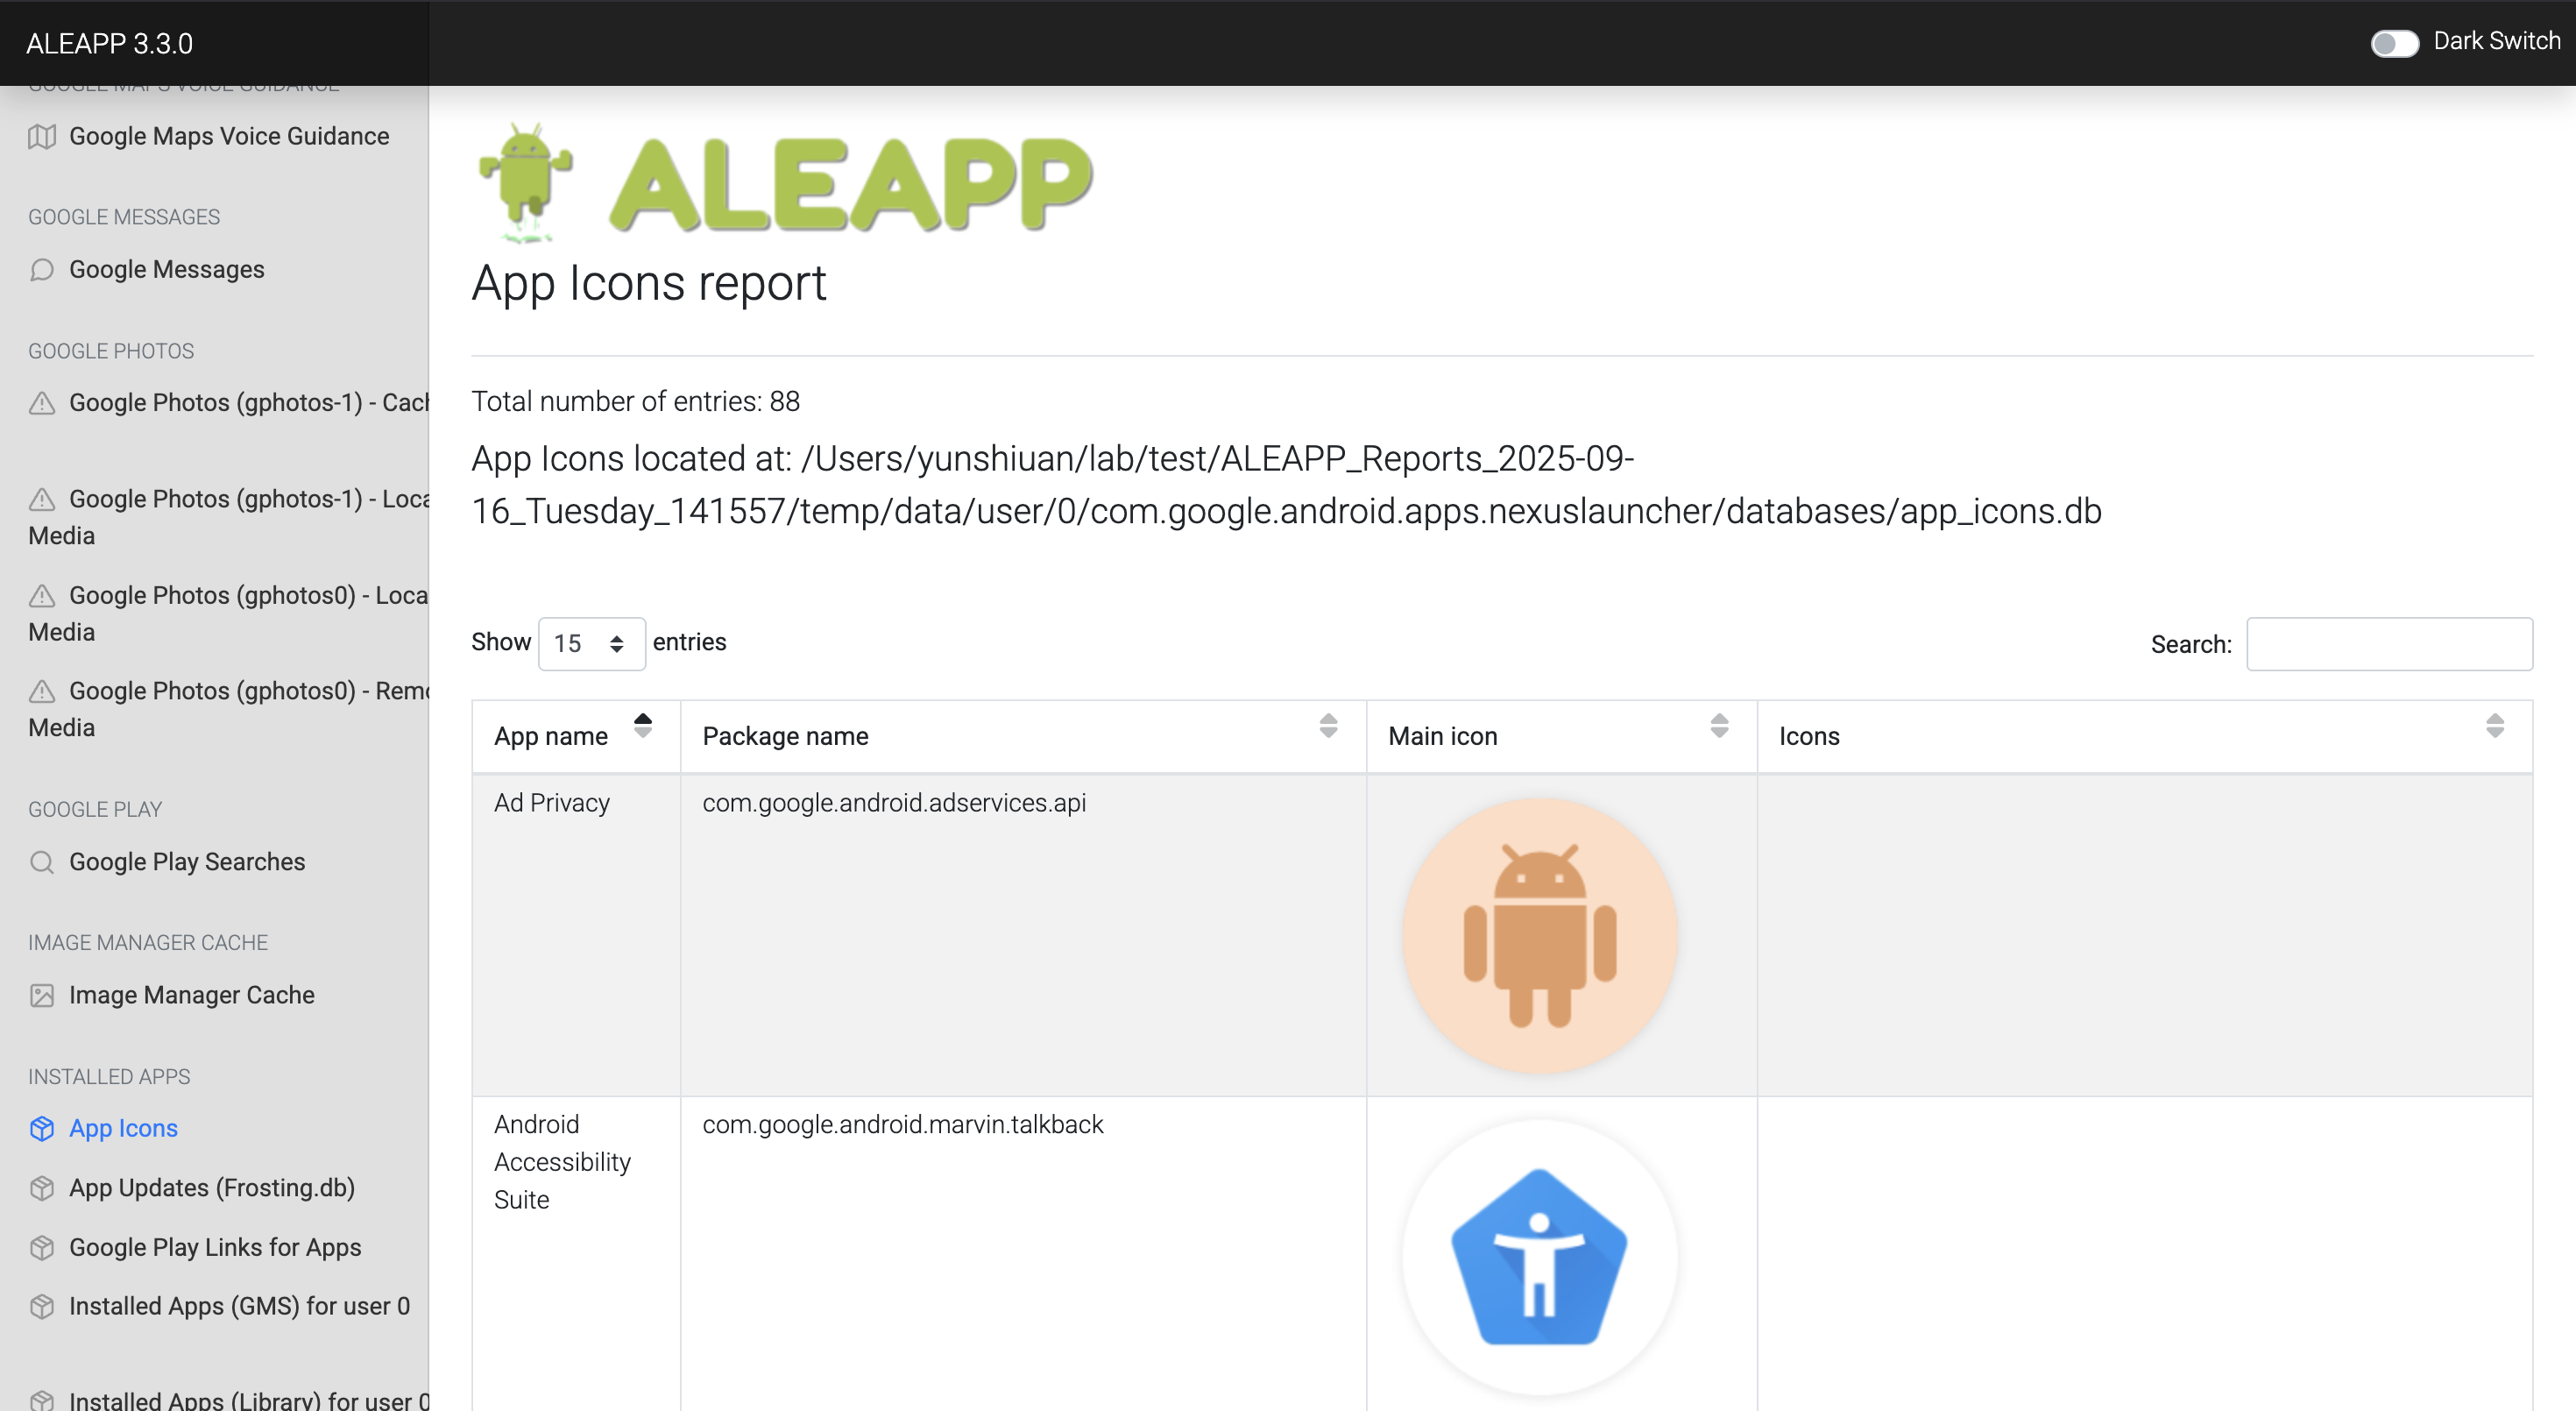Click image icon beside Image Manager Cache
2576x1411 pixels.
[x=42, y=995]
